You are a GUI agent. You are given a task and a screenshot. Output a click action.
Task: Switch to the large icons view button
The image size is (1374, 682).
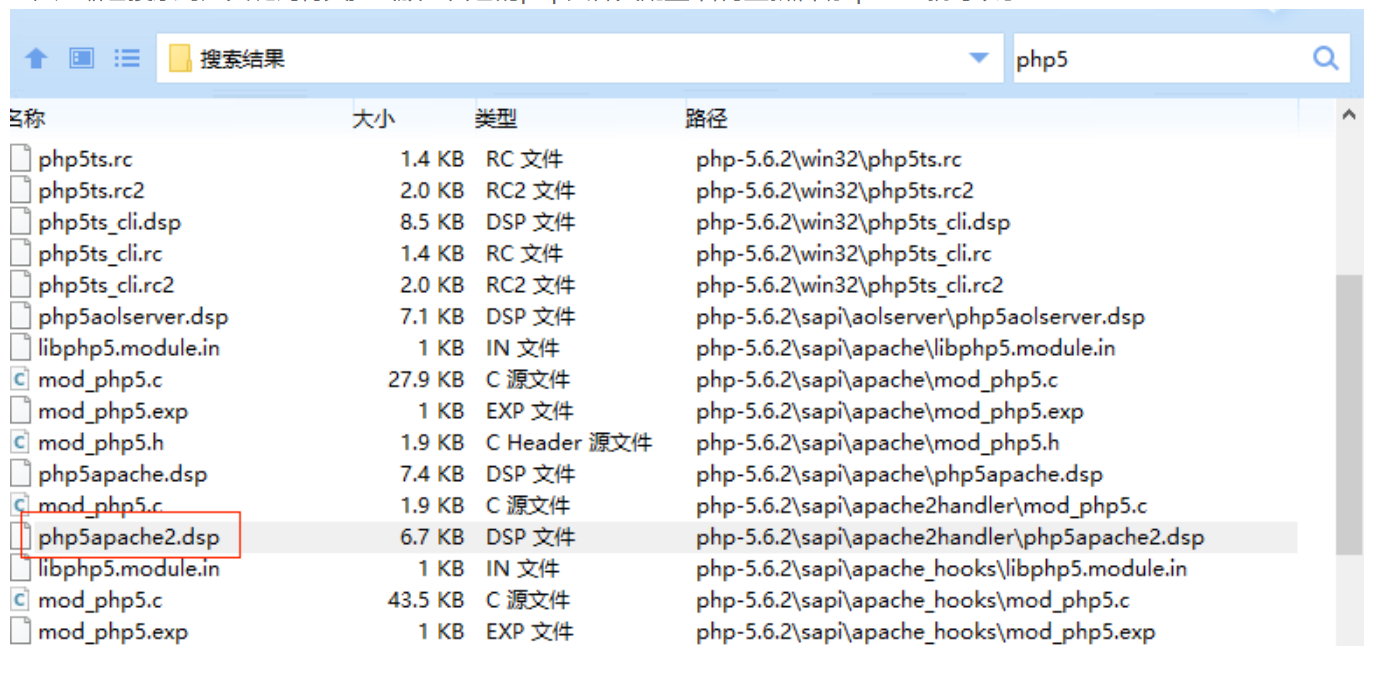coord(81,59)
